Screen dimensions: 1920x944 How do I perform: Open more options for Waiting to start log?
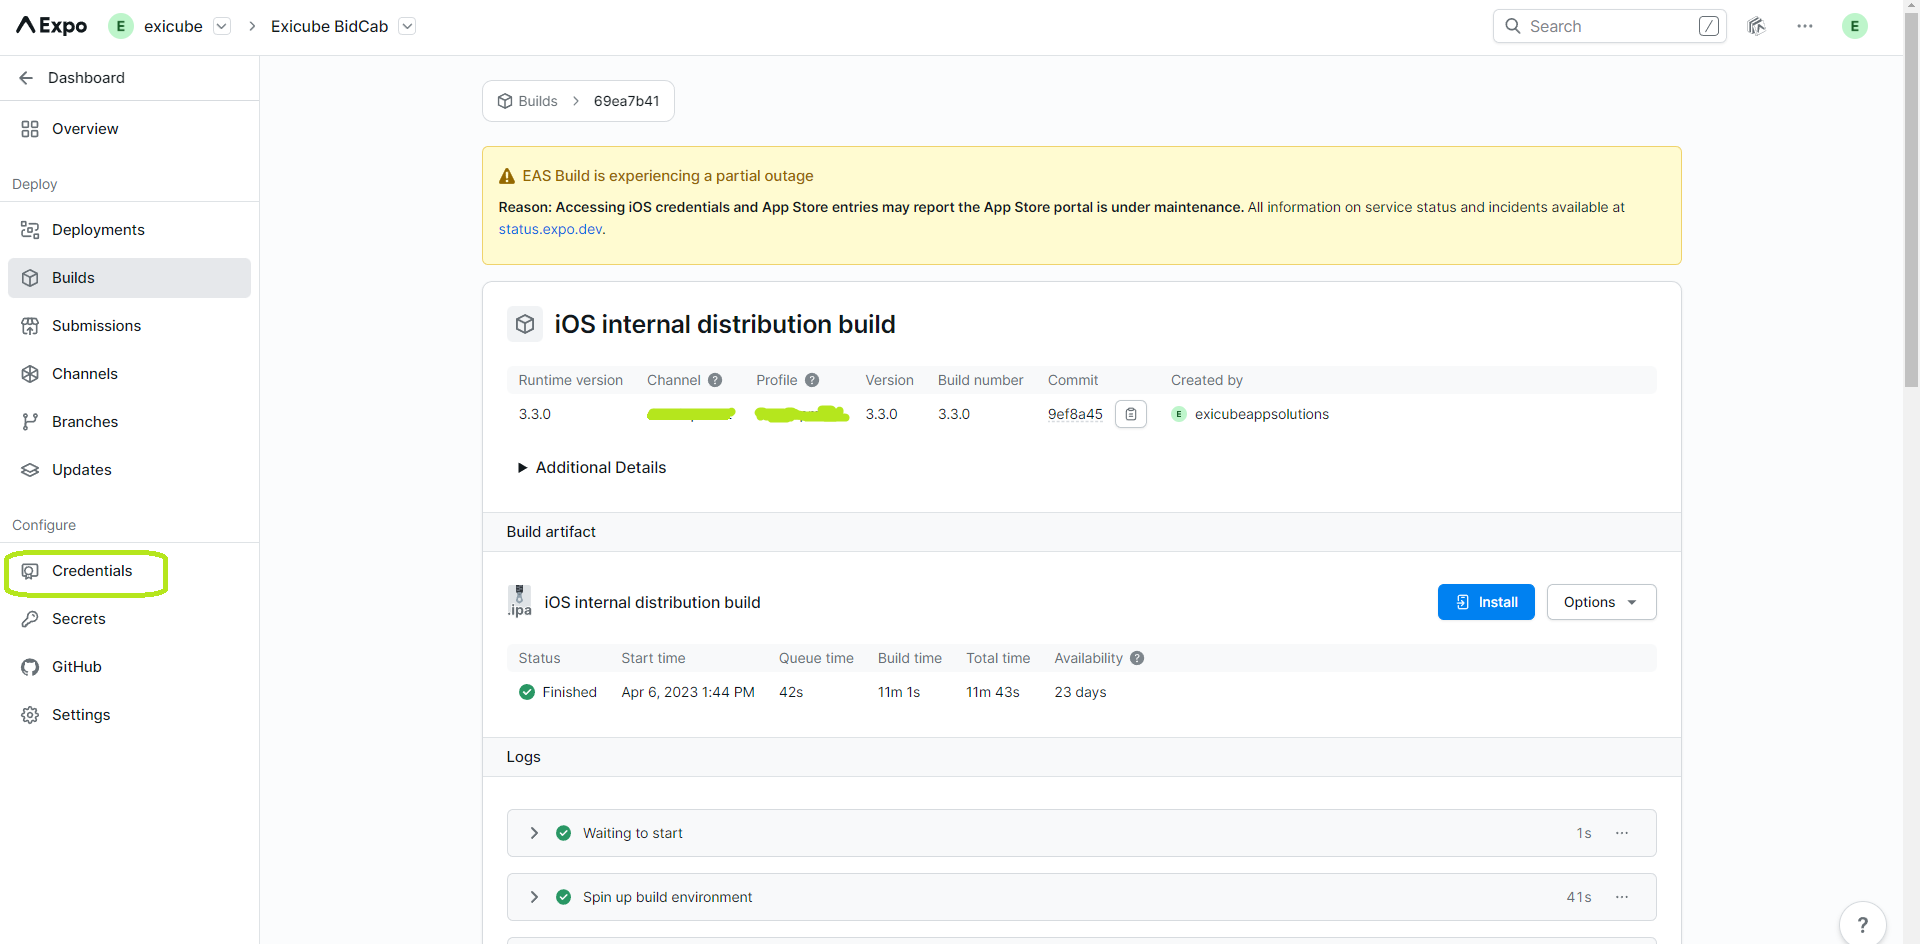tap(1621, 833)
